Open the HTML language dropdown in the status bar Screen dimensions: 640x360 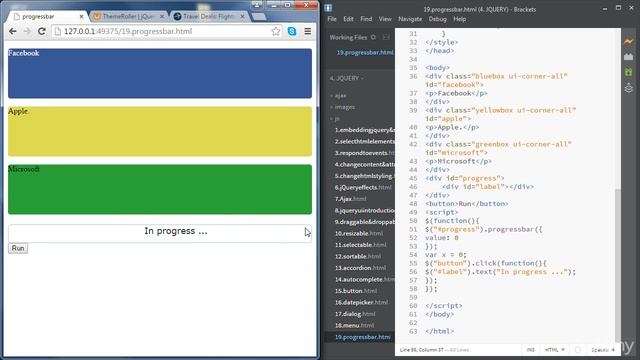coord(555,350)
